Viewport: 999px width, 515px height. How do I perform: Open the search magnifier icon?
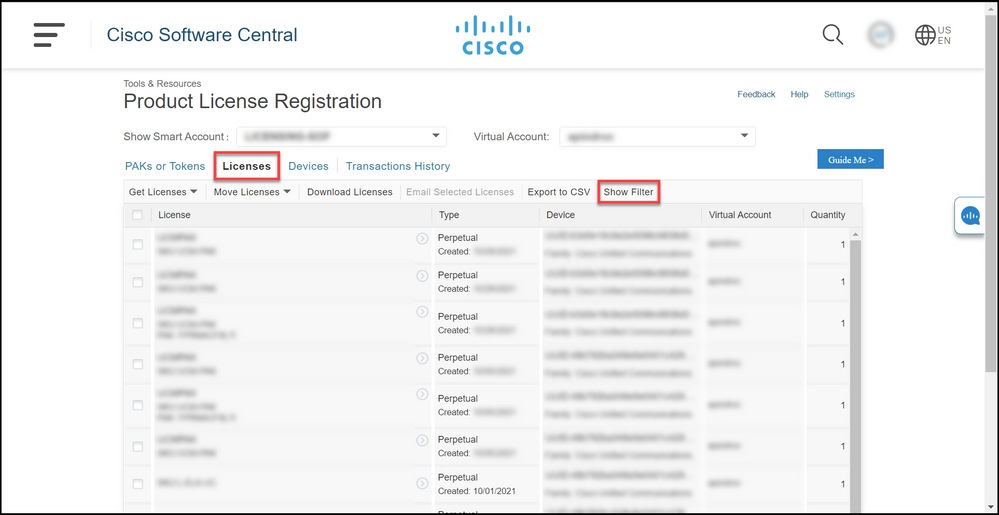832,35
